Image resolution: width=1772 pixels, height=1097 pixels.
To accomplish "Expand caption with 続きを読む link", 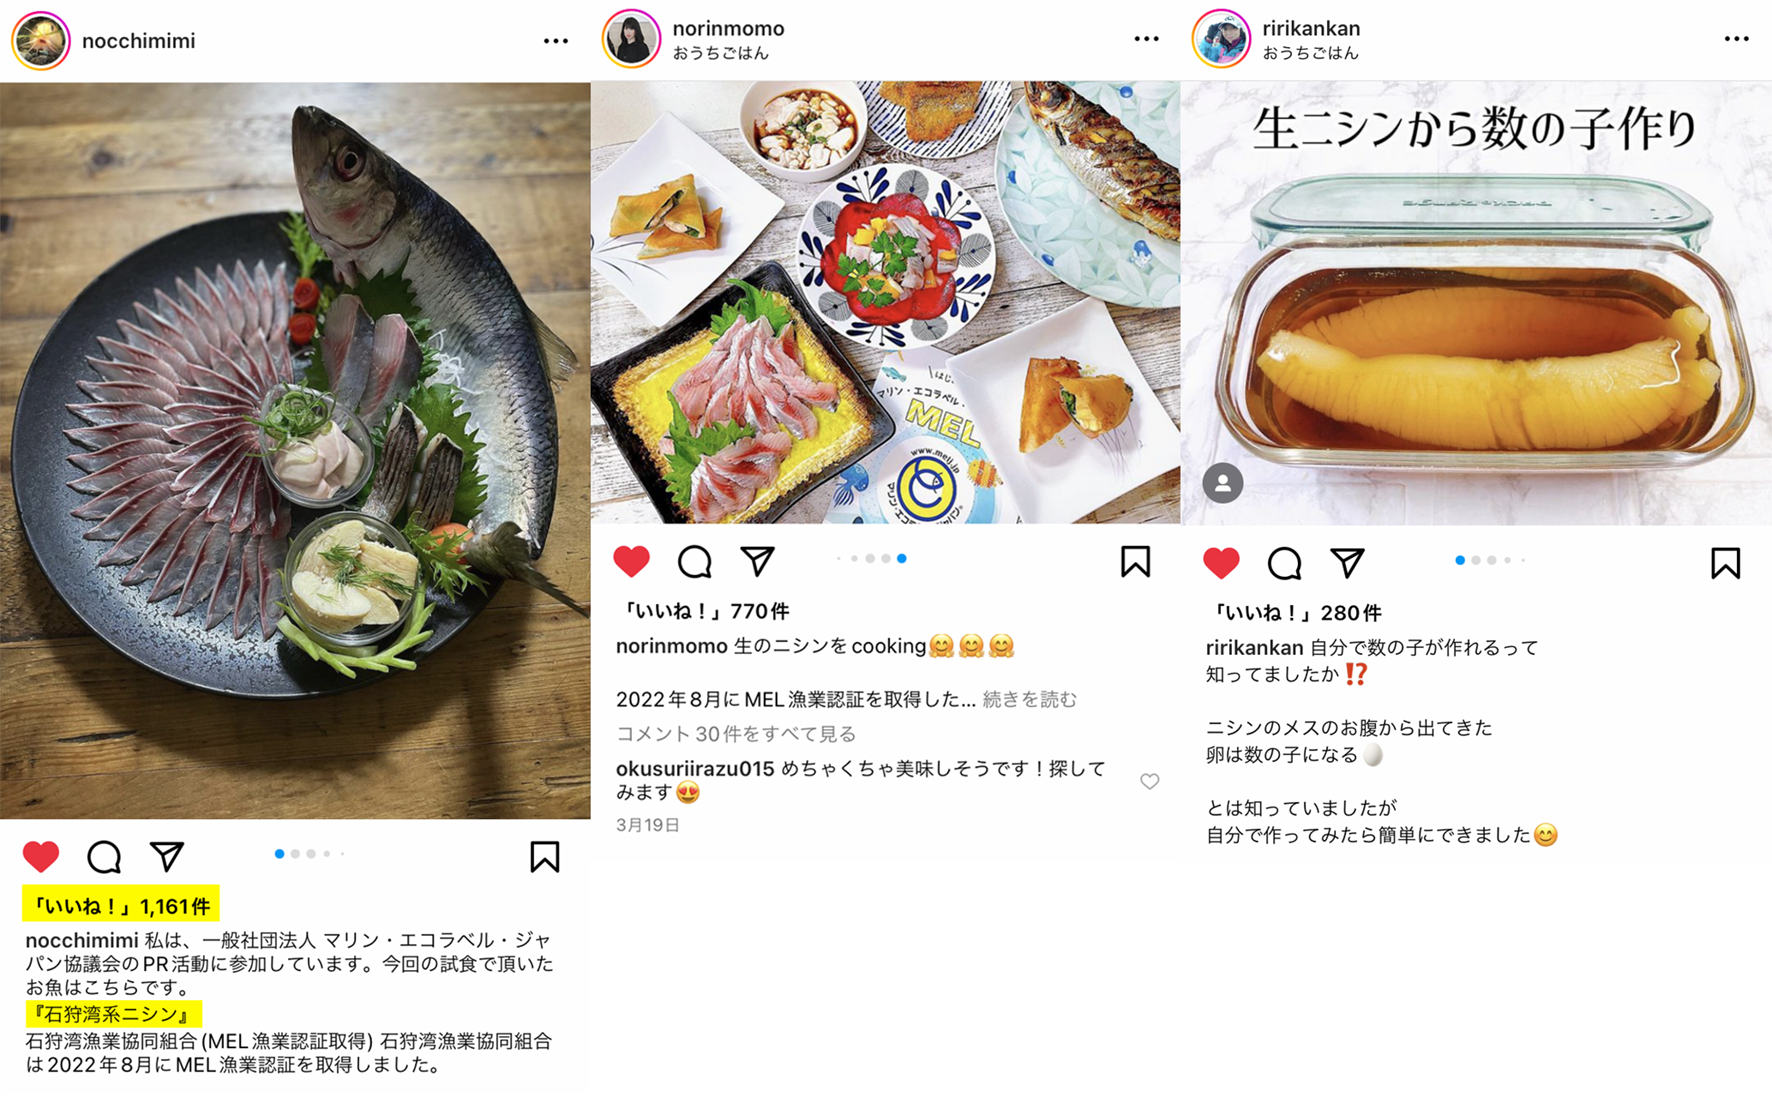I will point(1030,699).
